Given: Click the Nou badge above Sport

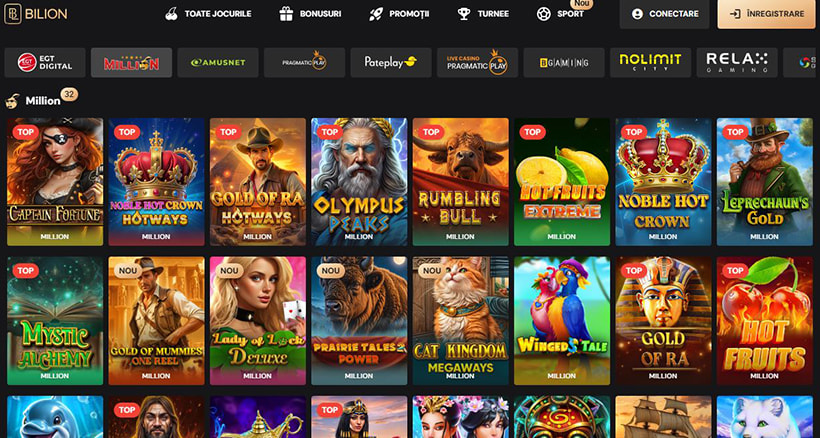Looking at the screenshot, I should (581, 4).
